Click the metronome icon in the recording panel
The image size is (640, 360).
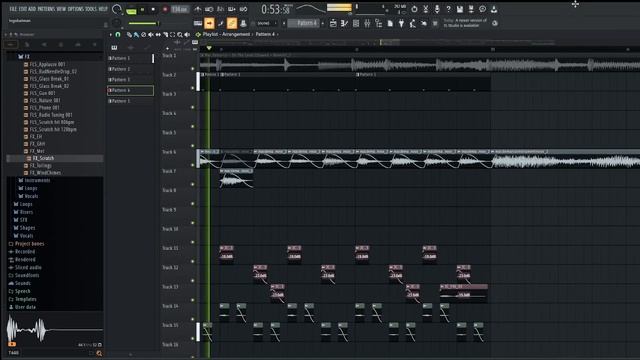pyautogui.click(x=198, y=9)
